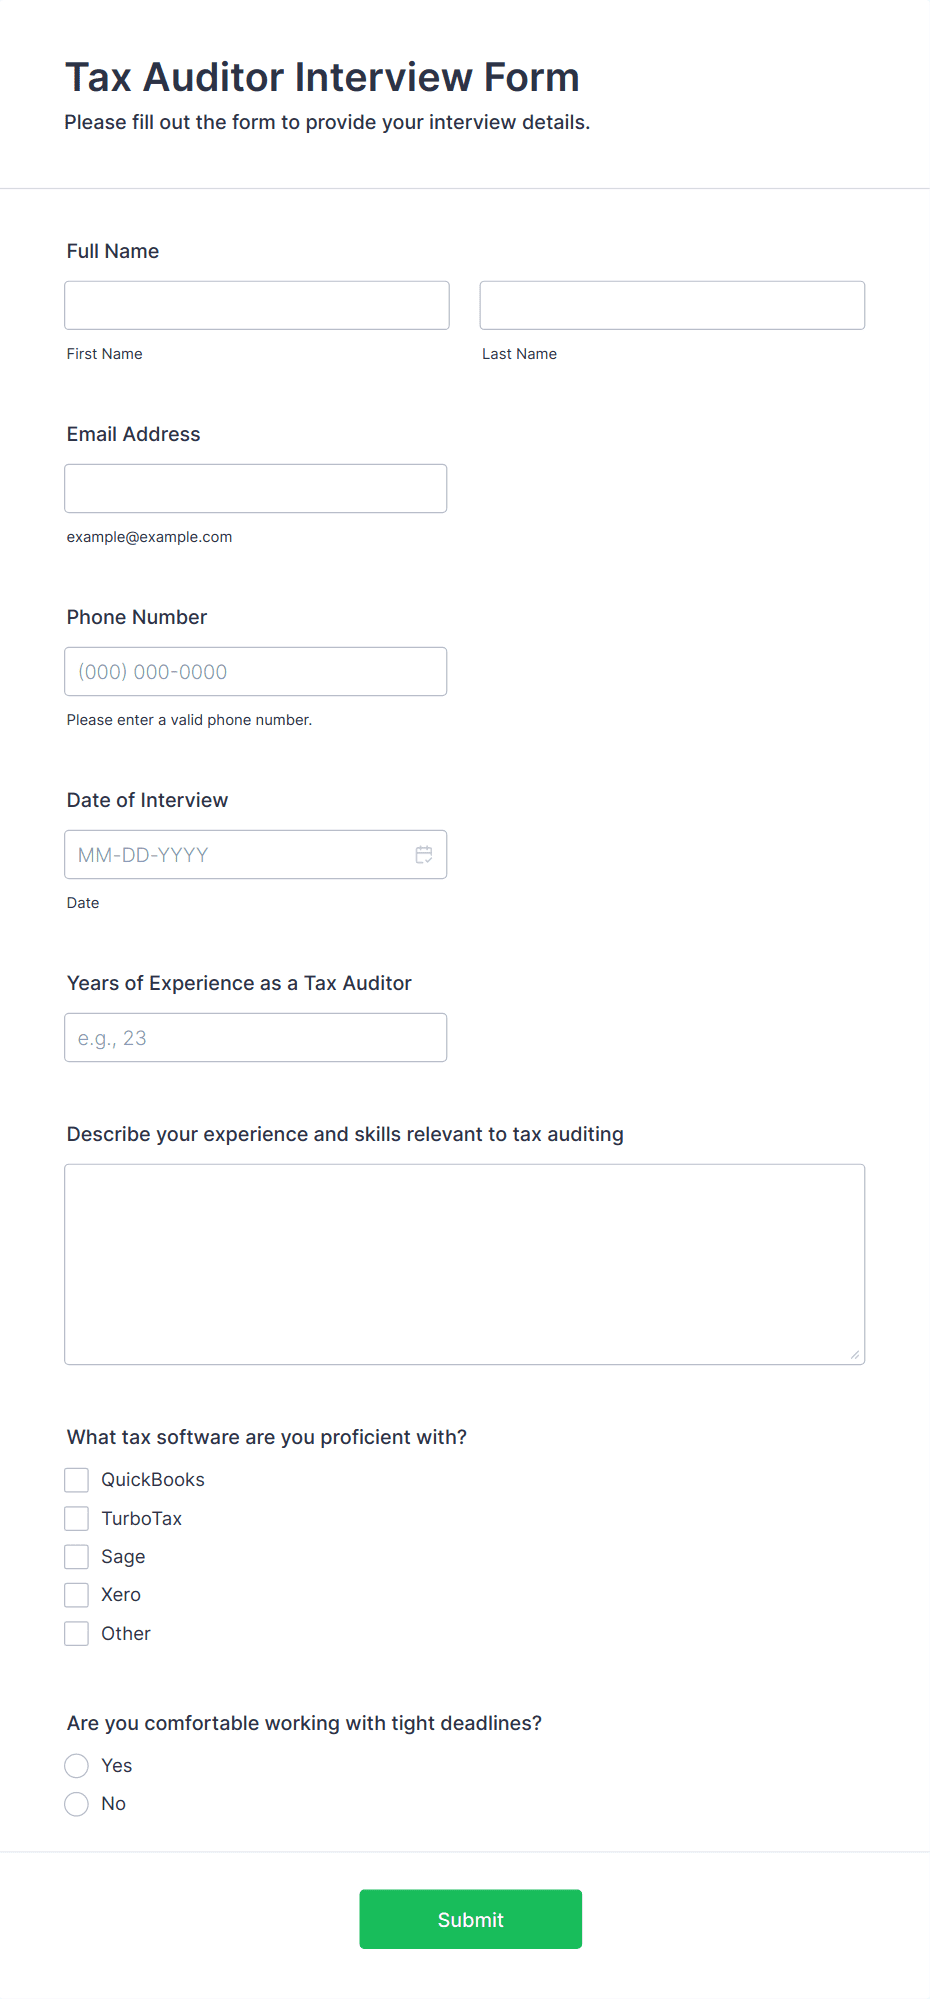Open the calendar picker icon
Viewport: 930px width, 1999px height.
(x=424, y=855)
